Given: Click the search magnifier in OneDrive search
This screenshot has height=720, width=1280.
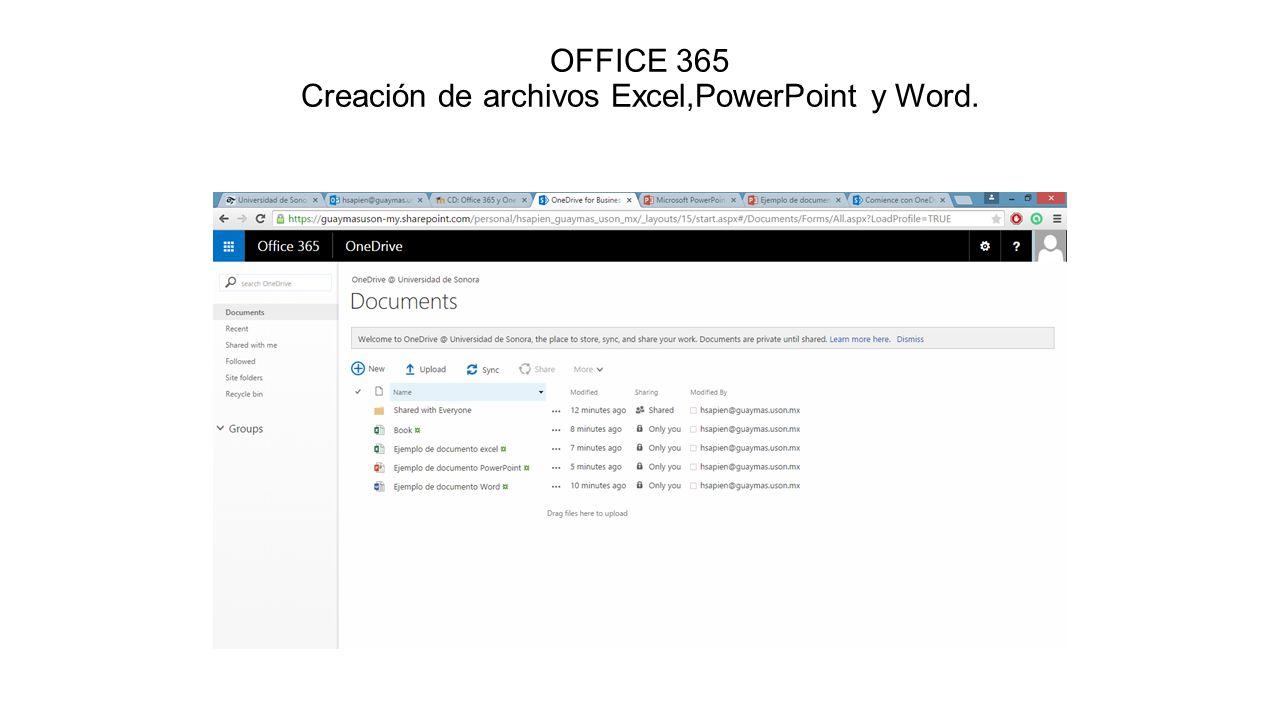Looking at the screenshot, I should click(231, 283).
